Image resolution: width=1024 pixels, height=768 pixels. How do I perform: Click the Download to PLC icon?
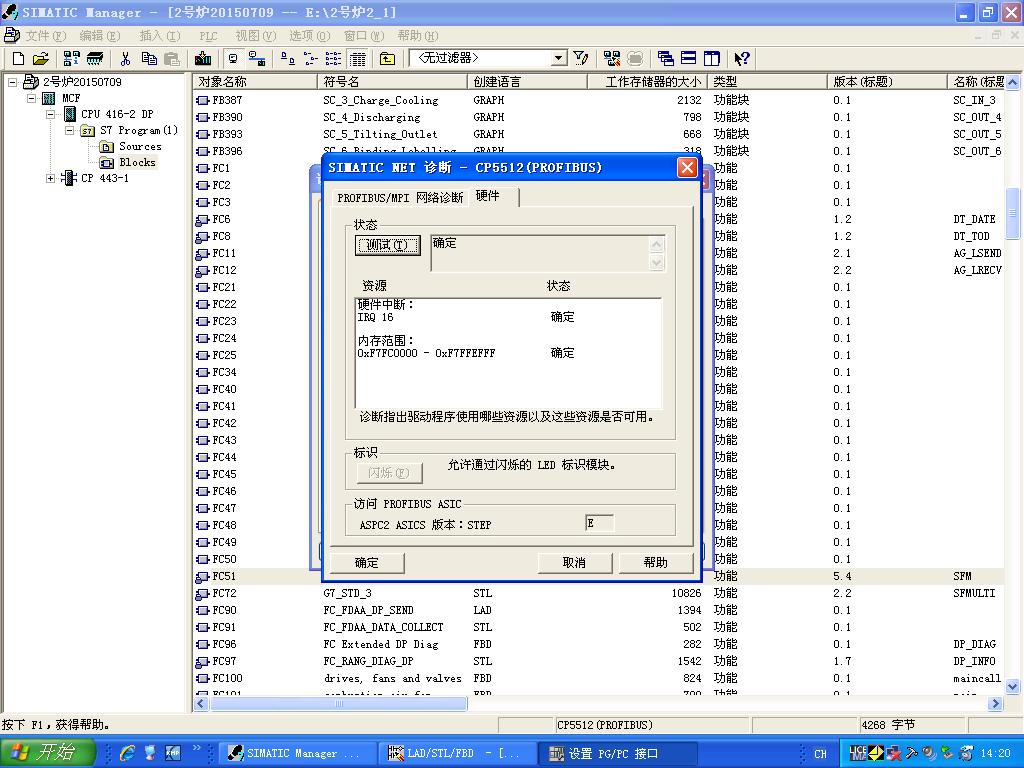pyautogui.click(x=203, y=59)
